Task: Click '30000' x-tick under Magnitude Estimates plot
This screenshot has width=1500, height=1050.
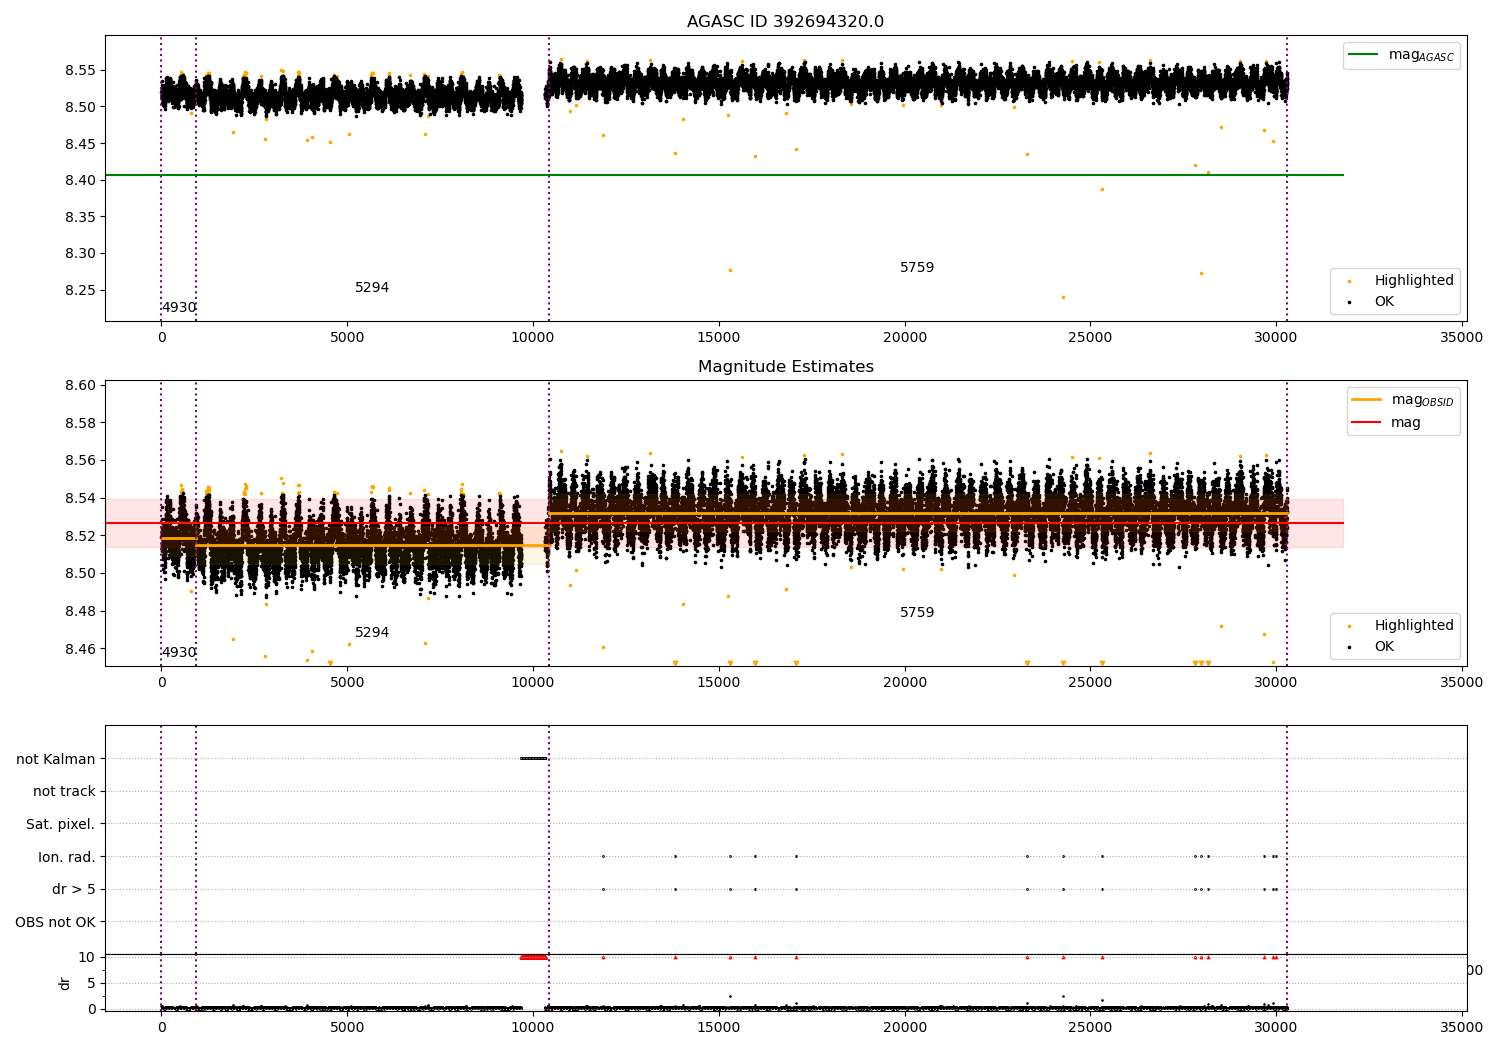Action: coord(1276,682)
